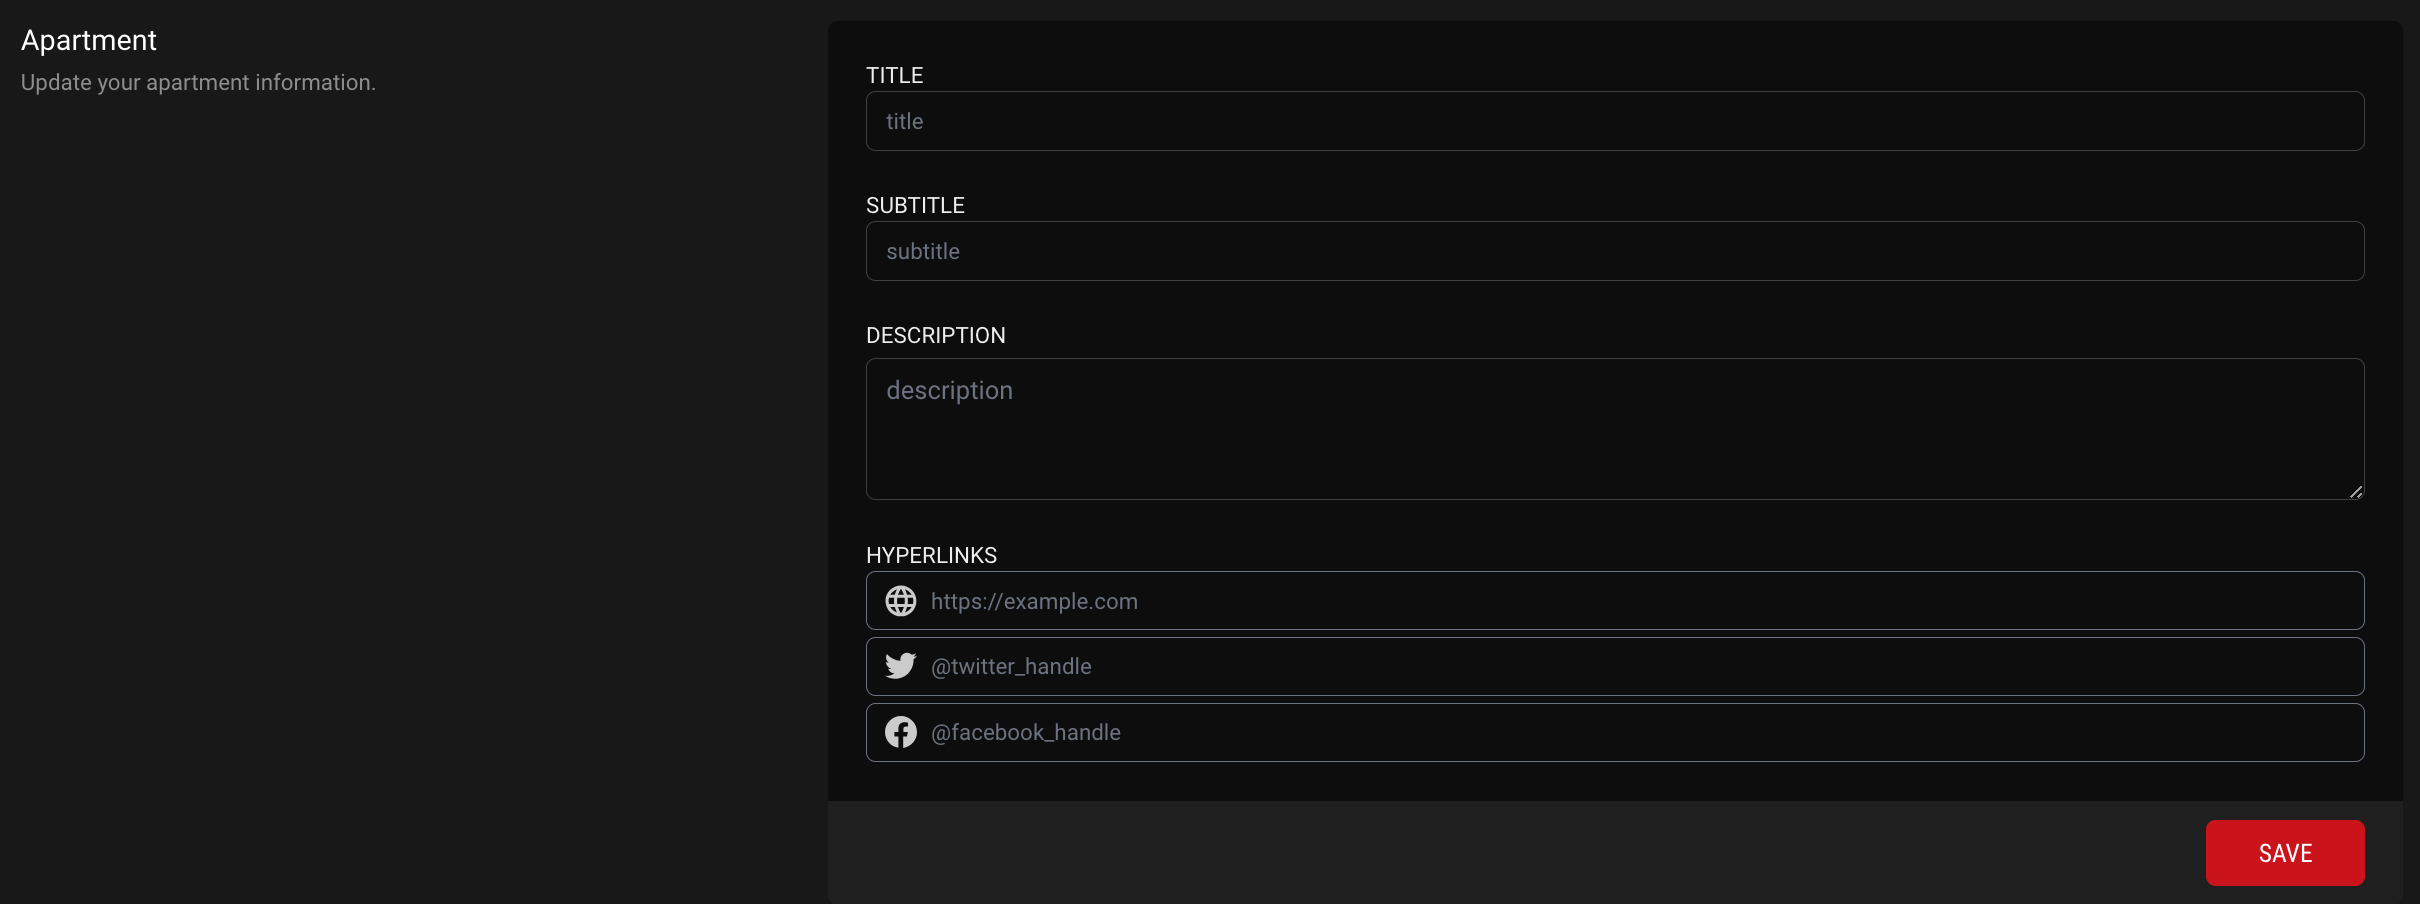Focus the Title input field
Screen dimensions: 2420x904
tap(1615, 121)
